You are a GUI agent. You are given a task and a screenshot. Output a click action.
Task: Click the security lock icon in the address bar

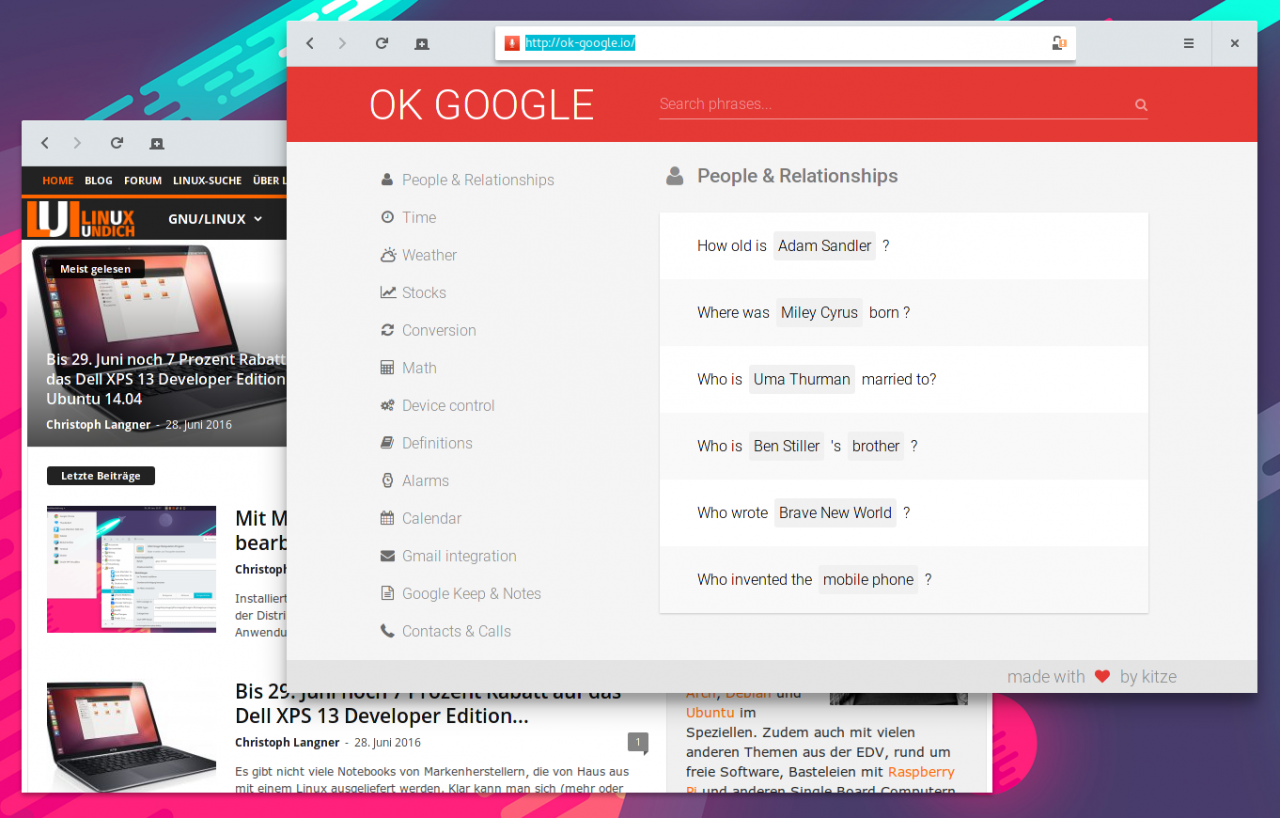coord(1059,43)
